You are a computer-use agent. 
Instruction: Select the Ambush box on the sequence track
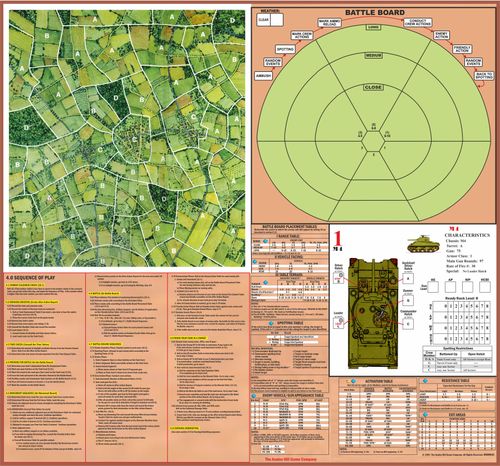[x=263, y=76]
